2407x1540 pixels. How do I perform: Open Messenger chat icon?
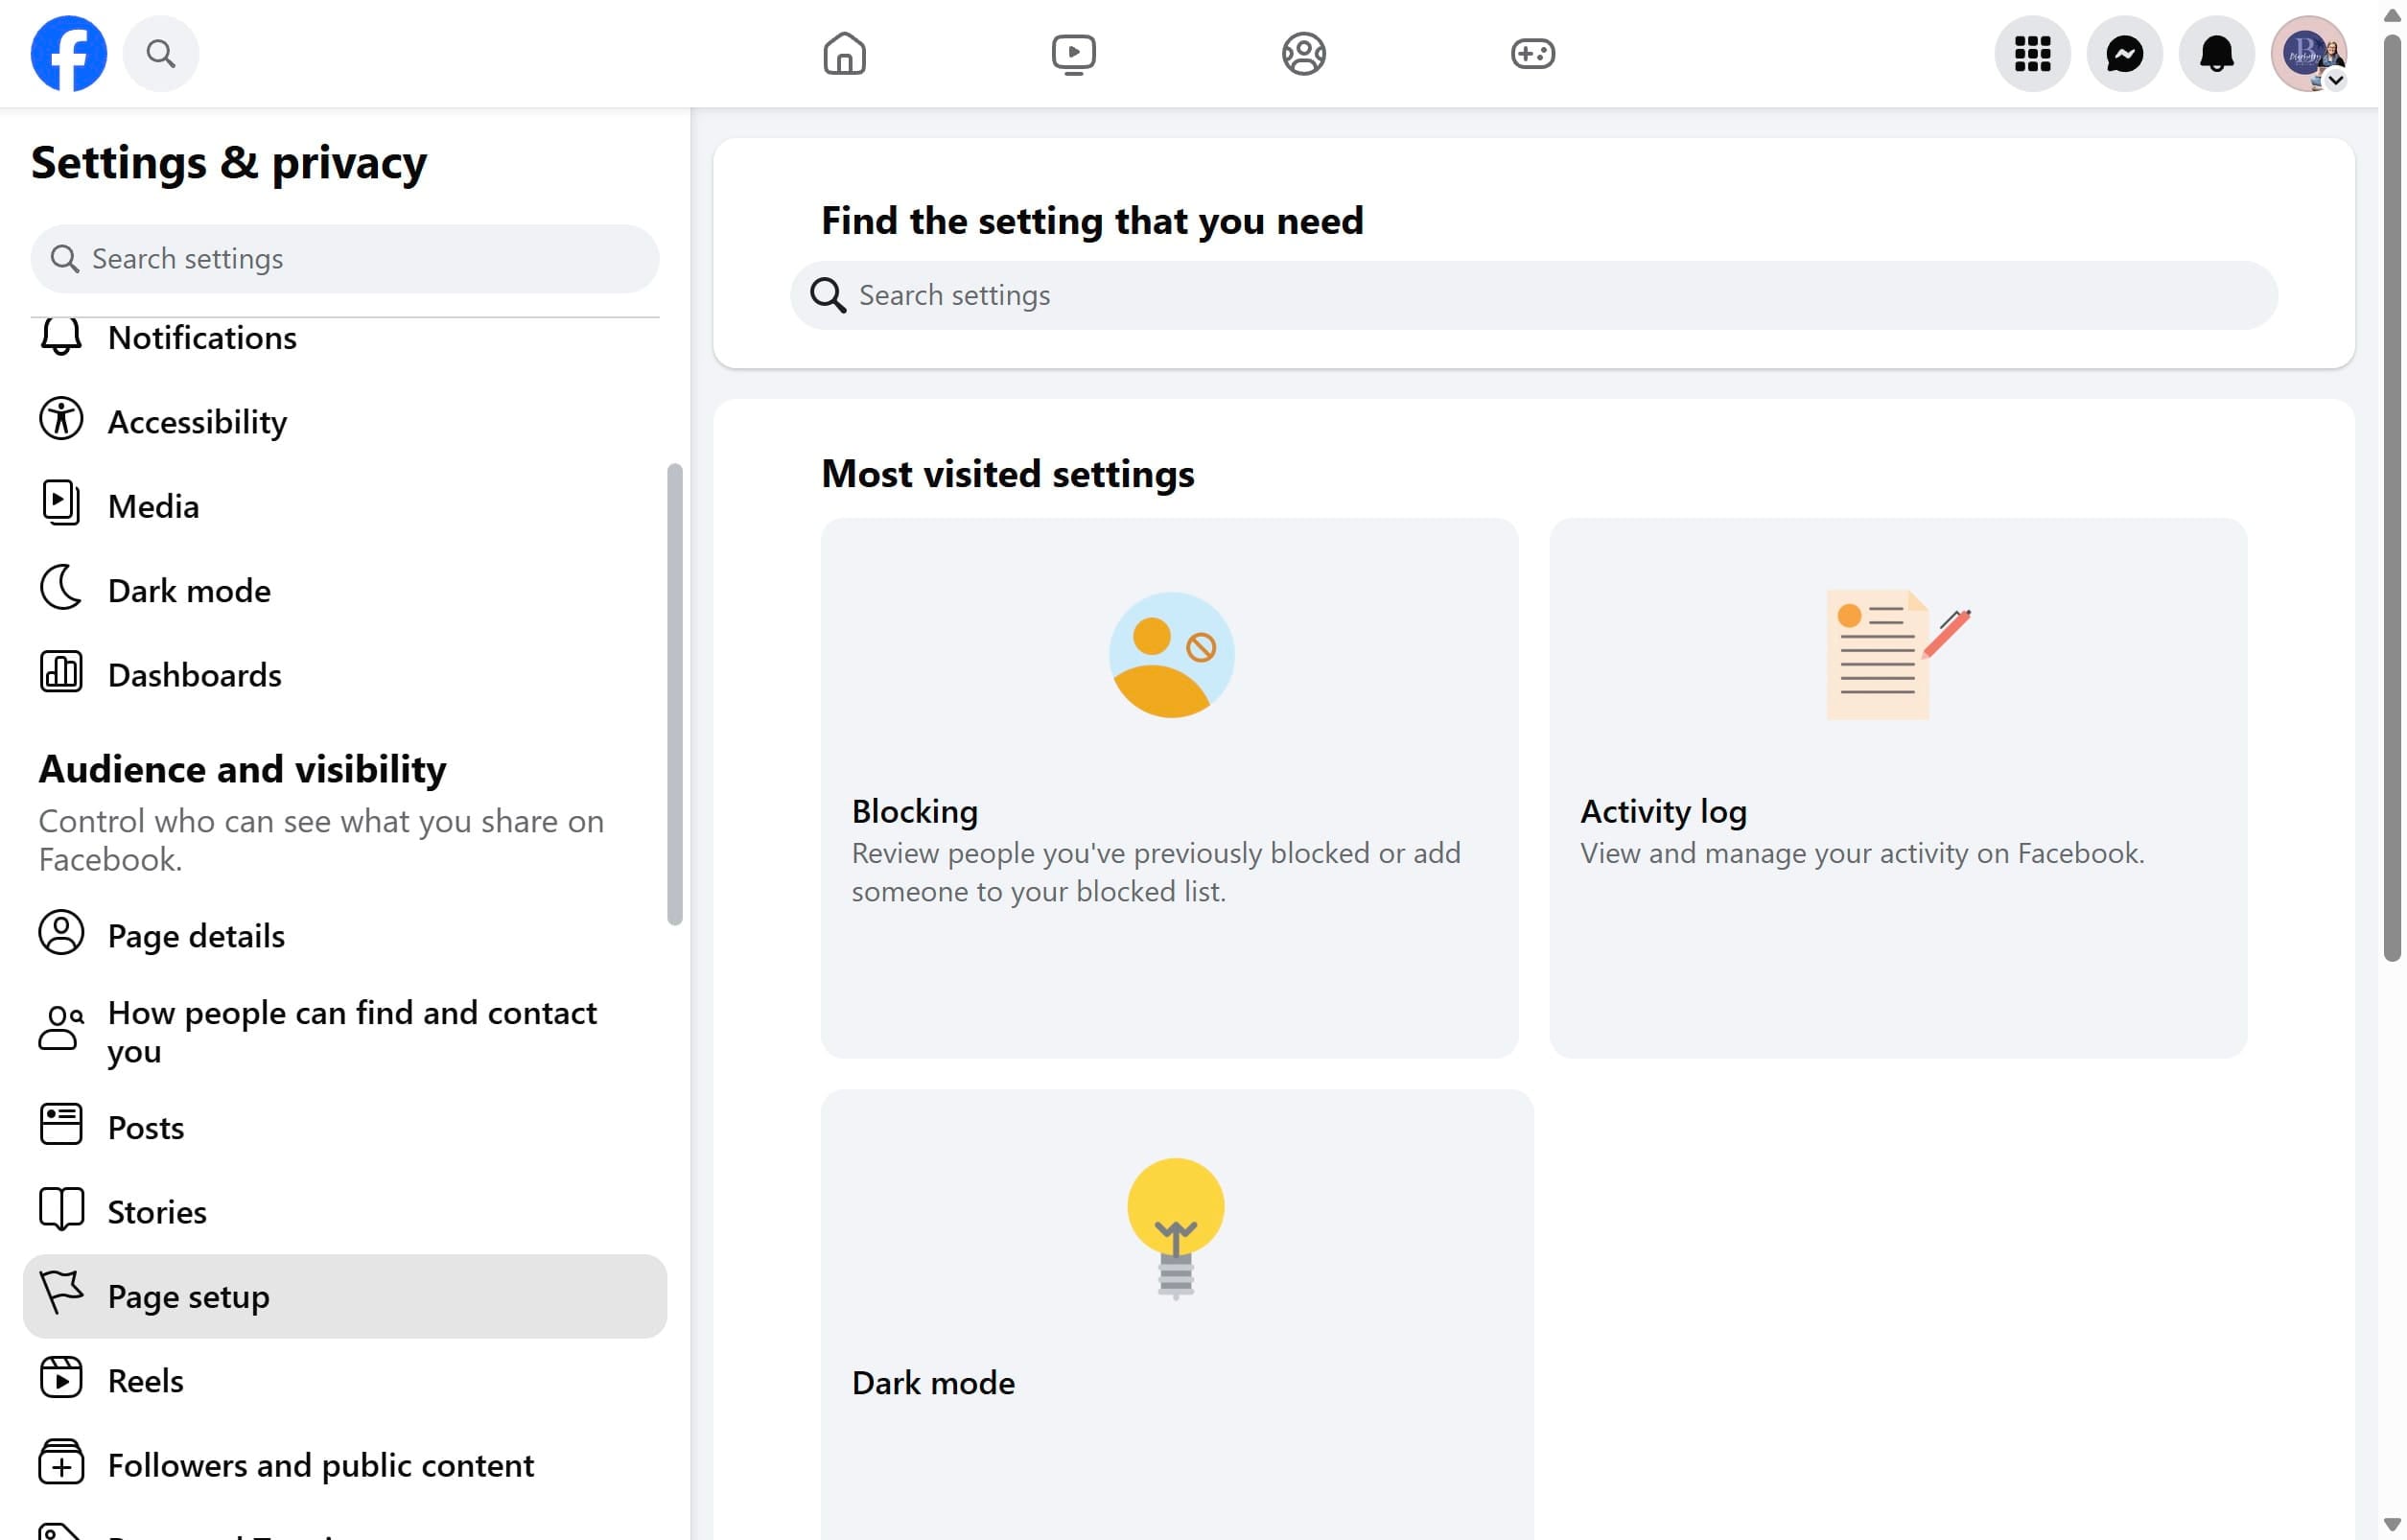(2124, 53)
